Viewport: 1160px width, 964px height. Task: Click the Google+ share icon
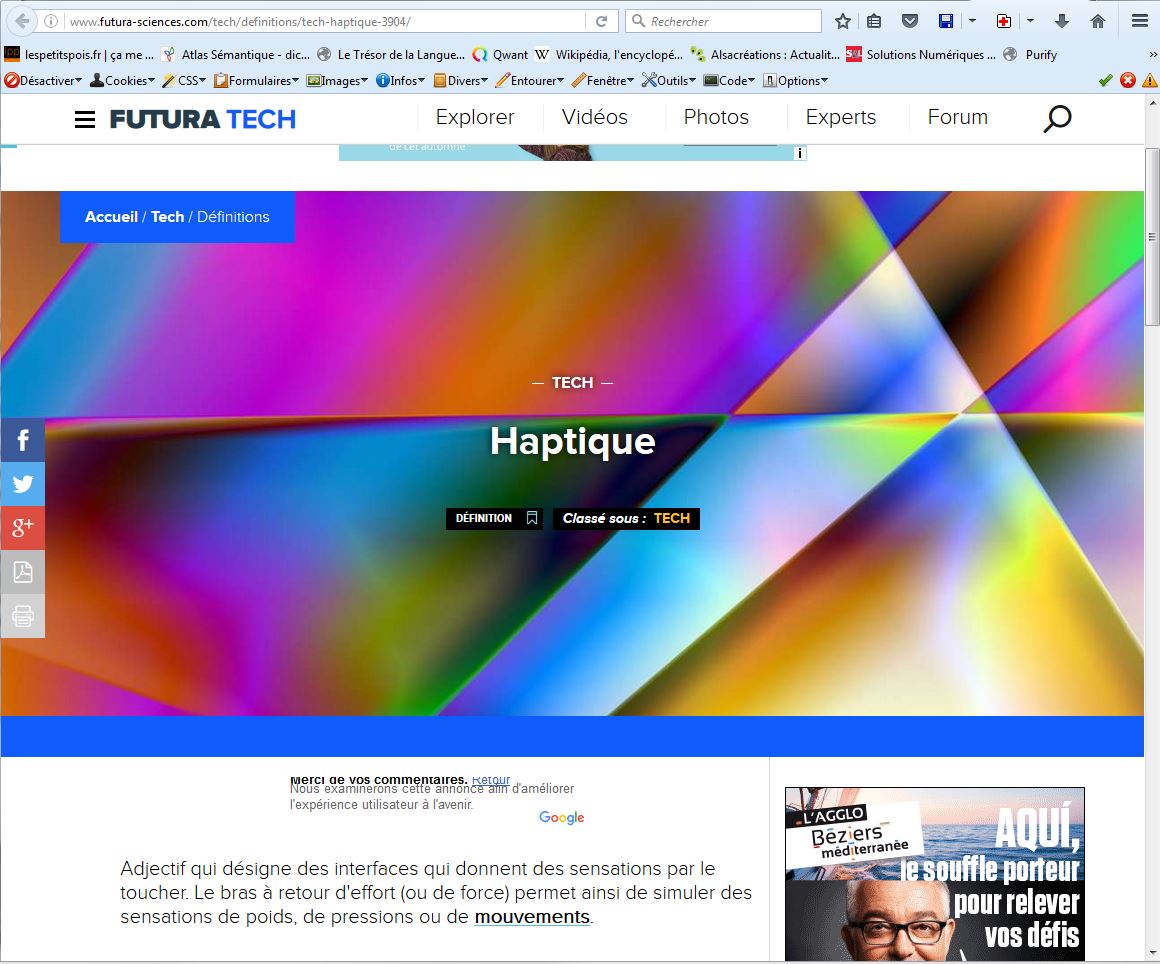(x=22, y=528)
